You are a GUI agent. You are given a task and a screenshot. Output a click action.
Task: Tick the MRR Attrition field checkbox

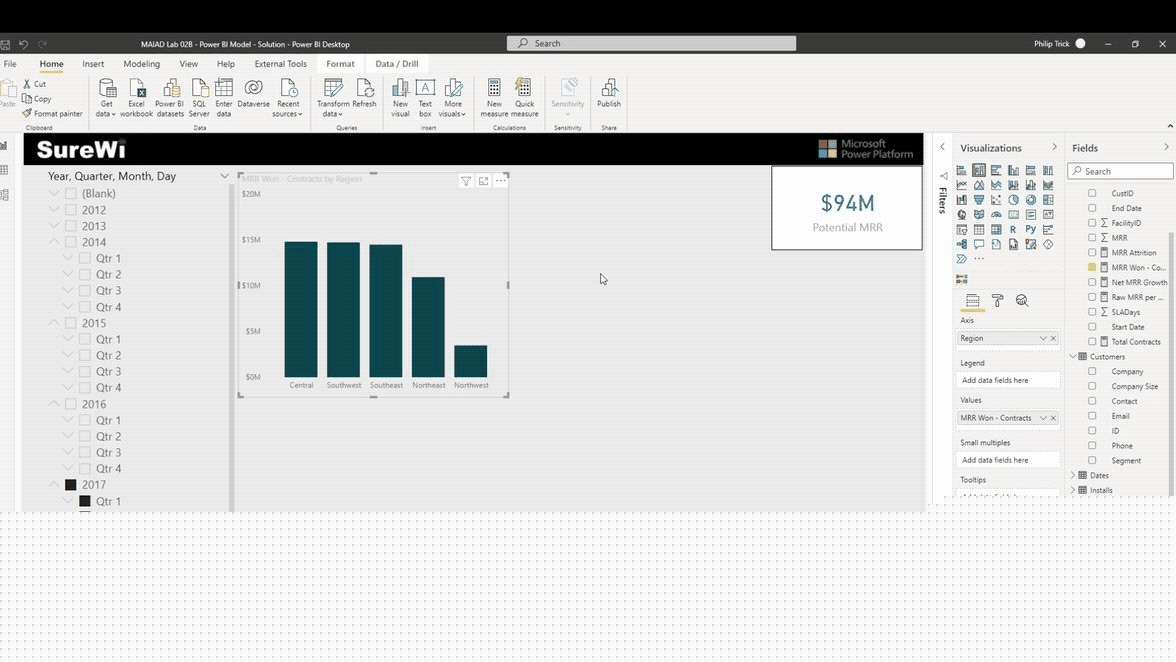point(1092,253)
